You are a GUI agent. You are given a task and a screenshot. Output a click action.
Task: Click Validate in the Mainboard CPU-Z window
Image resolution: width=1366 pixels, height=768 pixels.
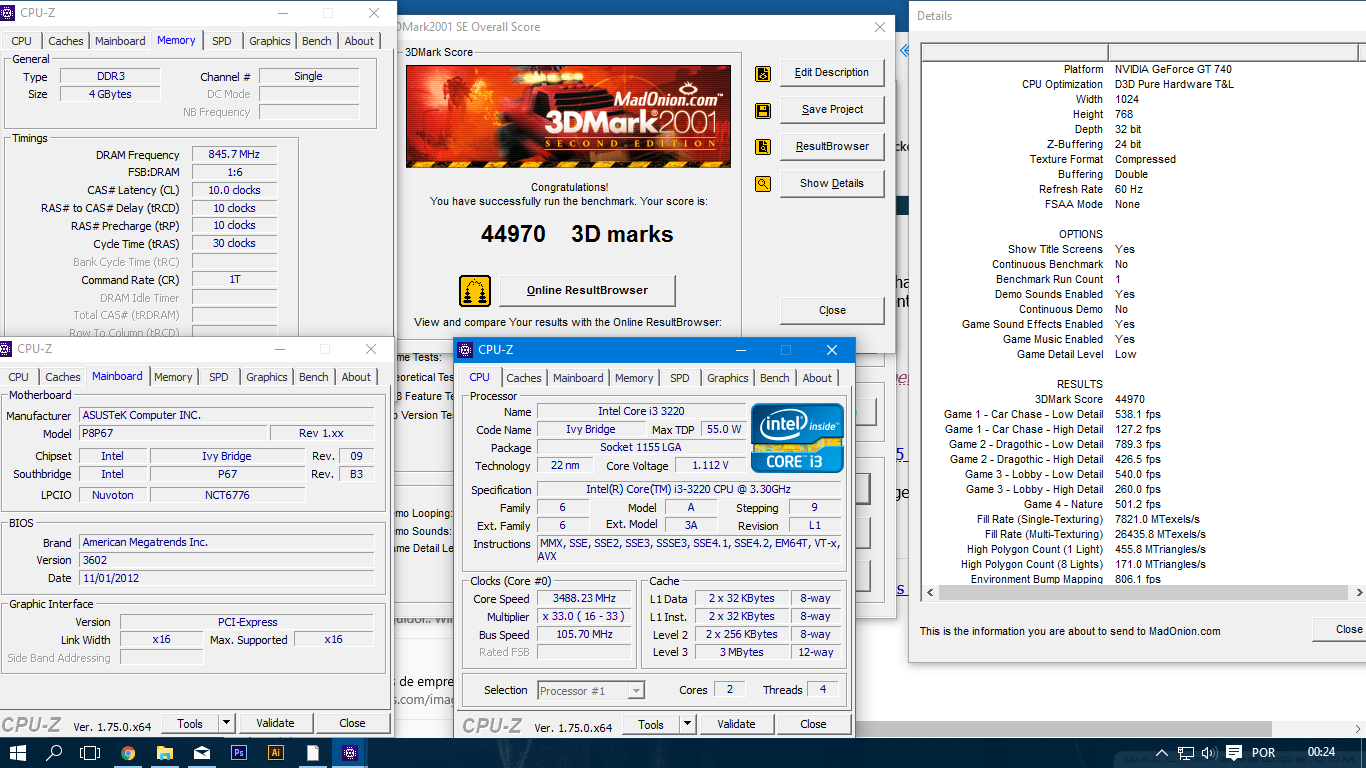[x=275, y=723]
